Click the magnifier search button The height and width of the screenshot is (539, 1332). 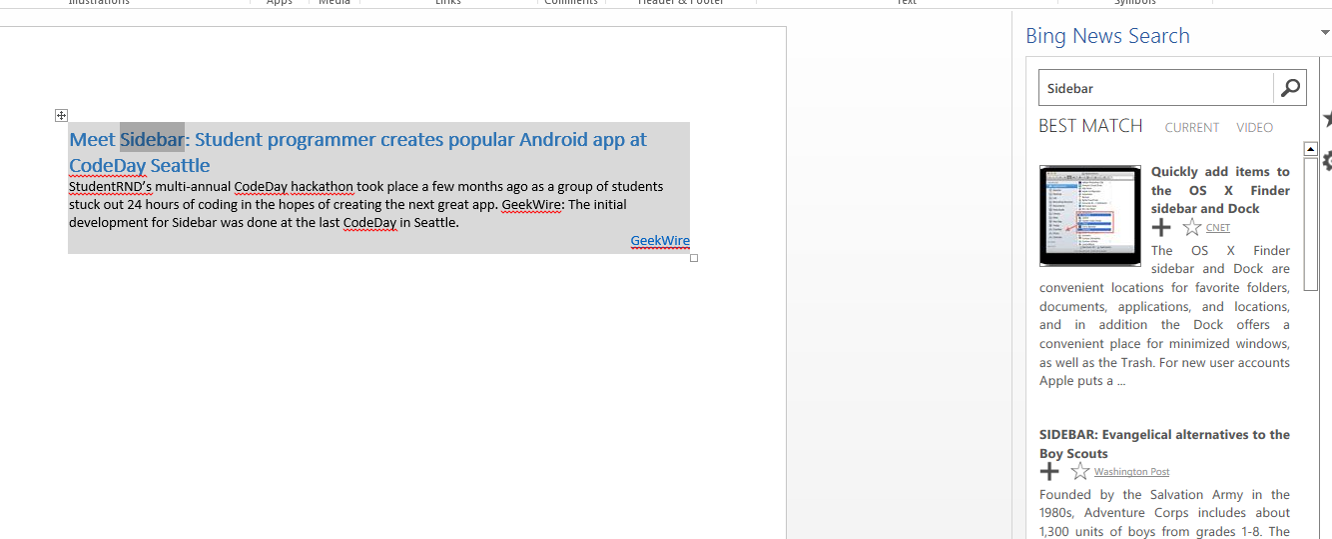pyautogui.click(x=1290, y=88)
